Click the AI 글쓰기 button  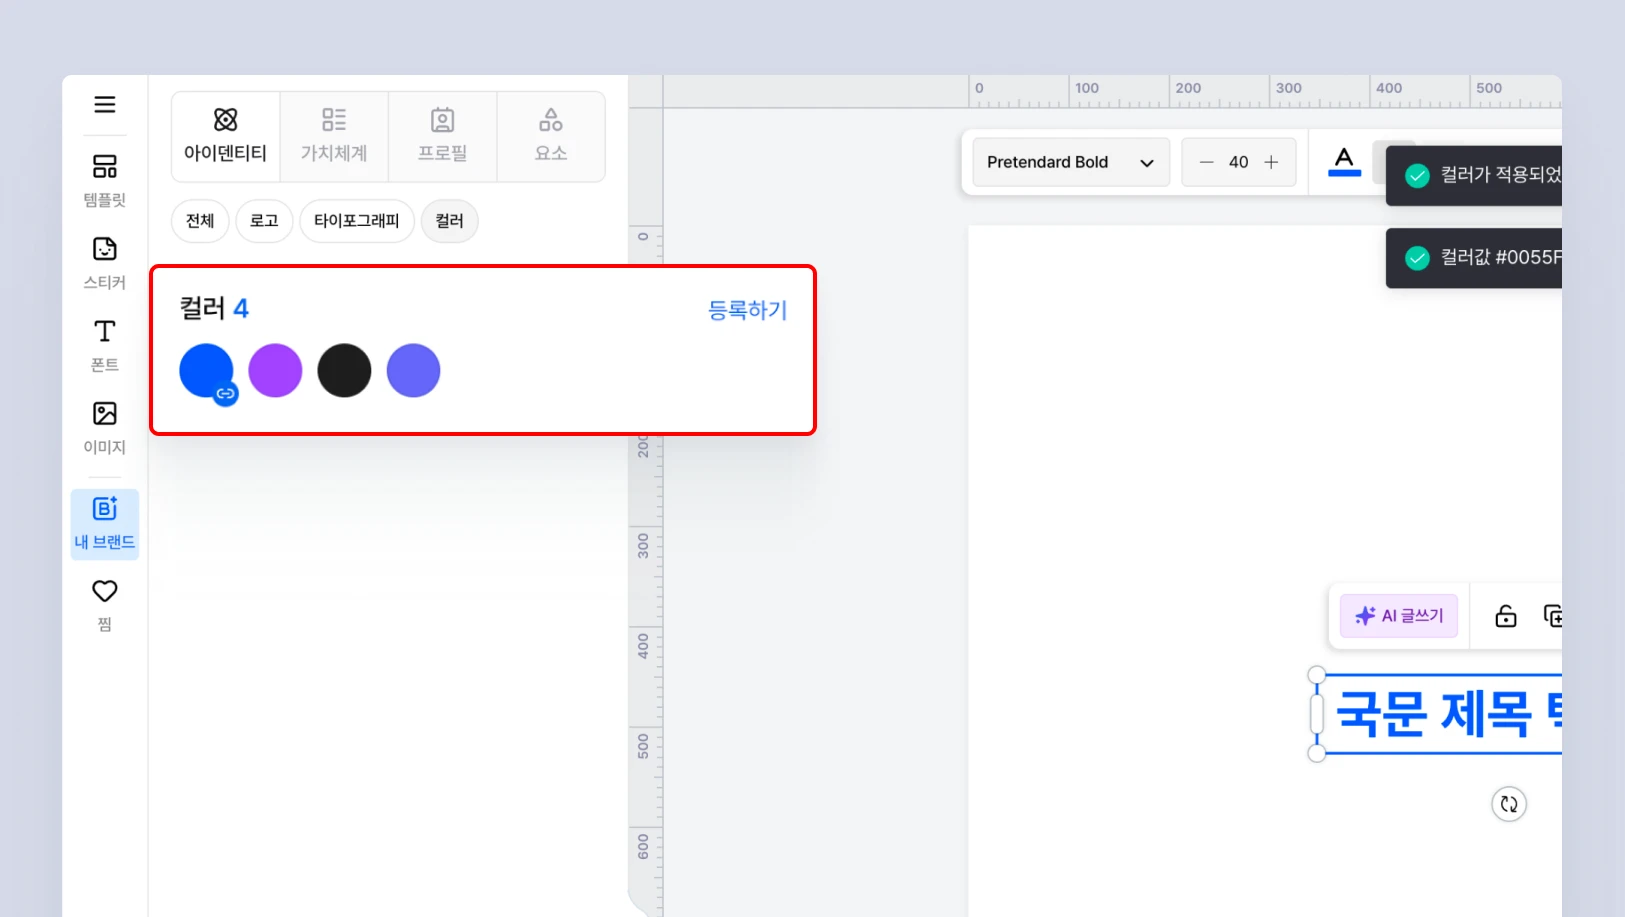[x=1399, y=616]
